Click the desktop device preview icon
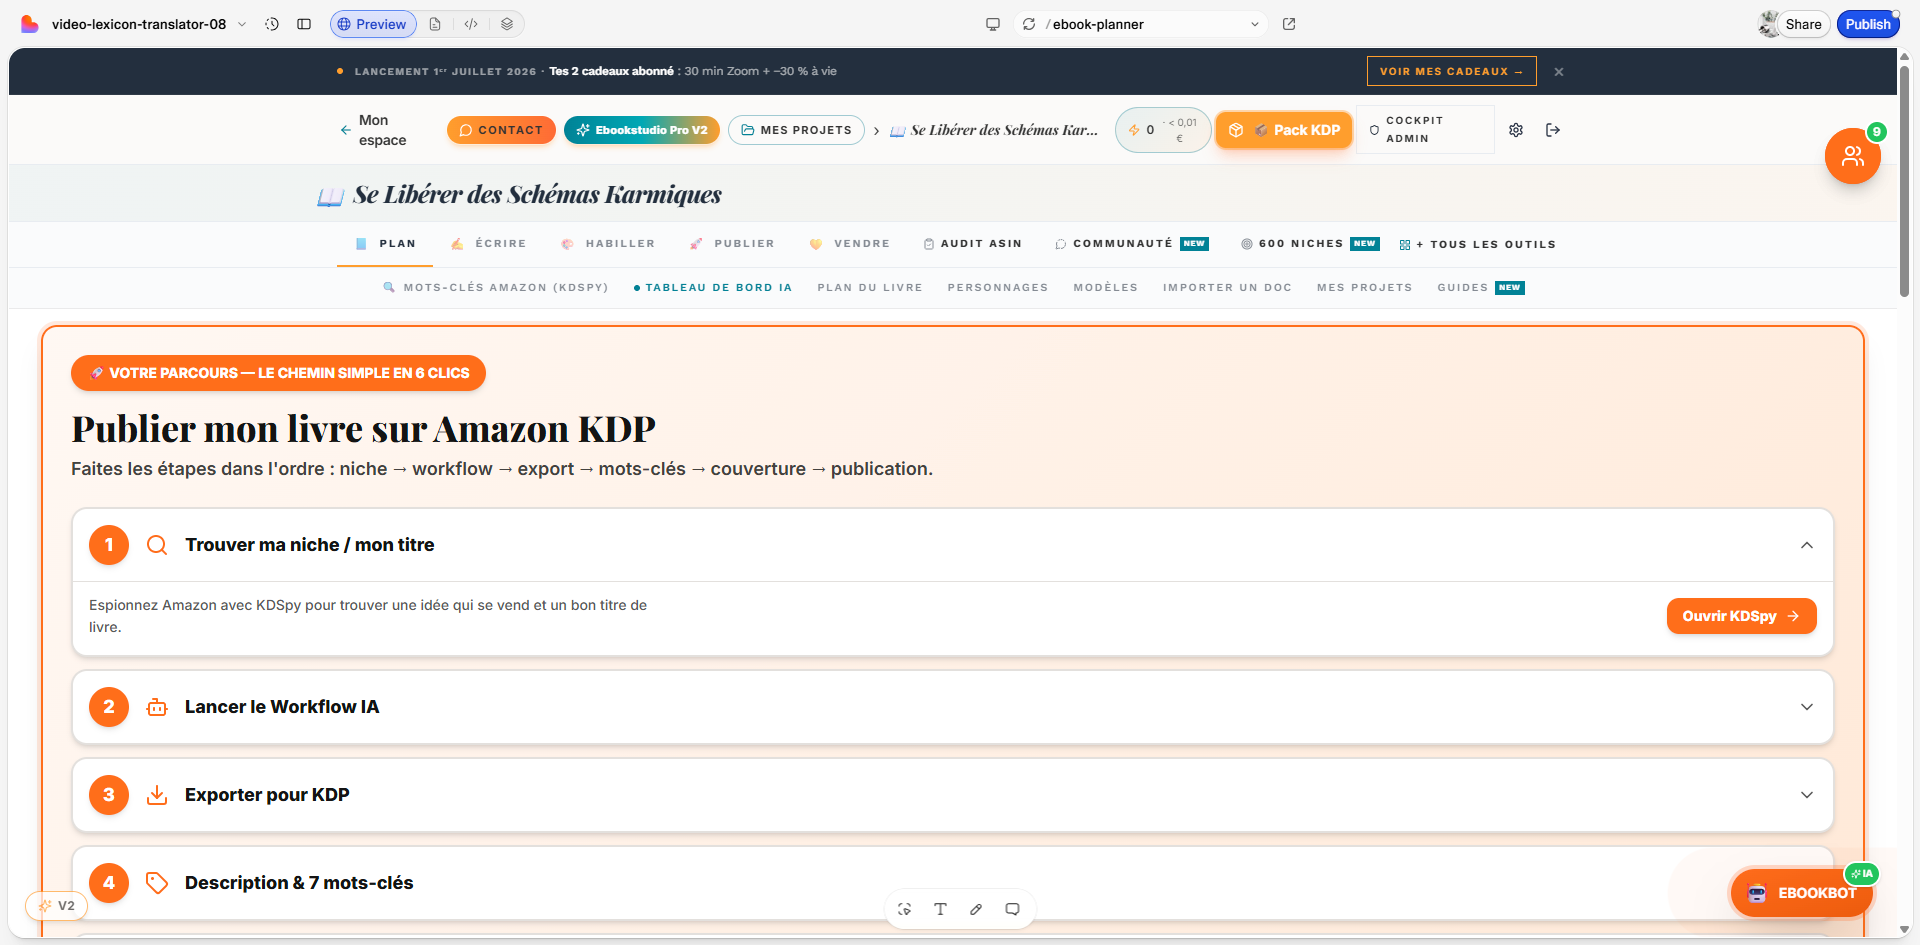 [993, 24]
